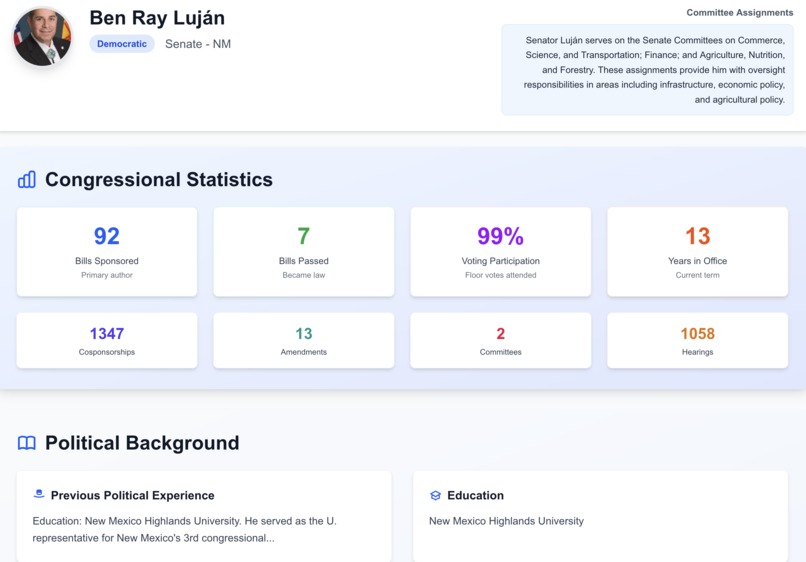This screenshot has width=806, height=562.
Task: Click the 2 Committees card
Action: tap(501, 340)
